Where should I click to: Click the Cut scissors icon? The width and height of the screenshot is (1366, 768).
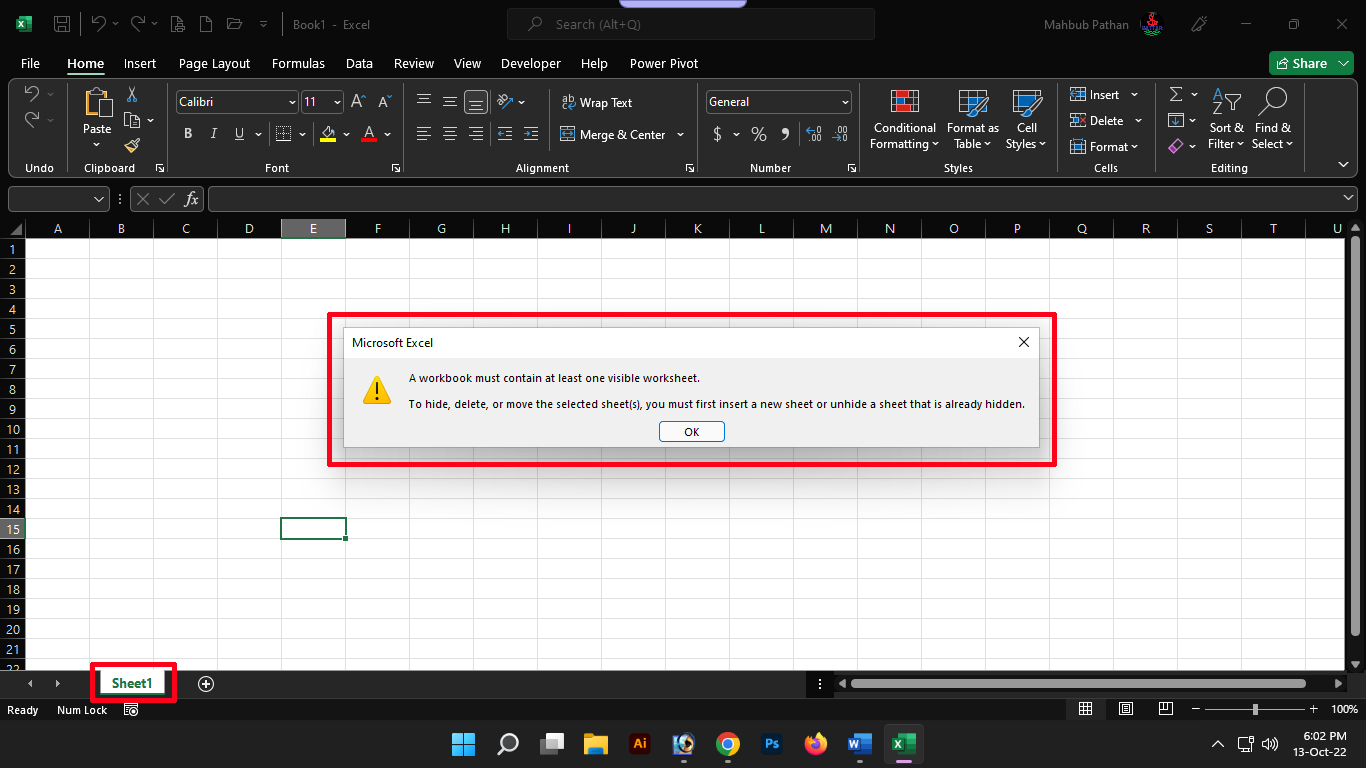(x=132, y=95)
